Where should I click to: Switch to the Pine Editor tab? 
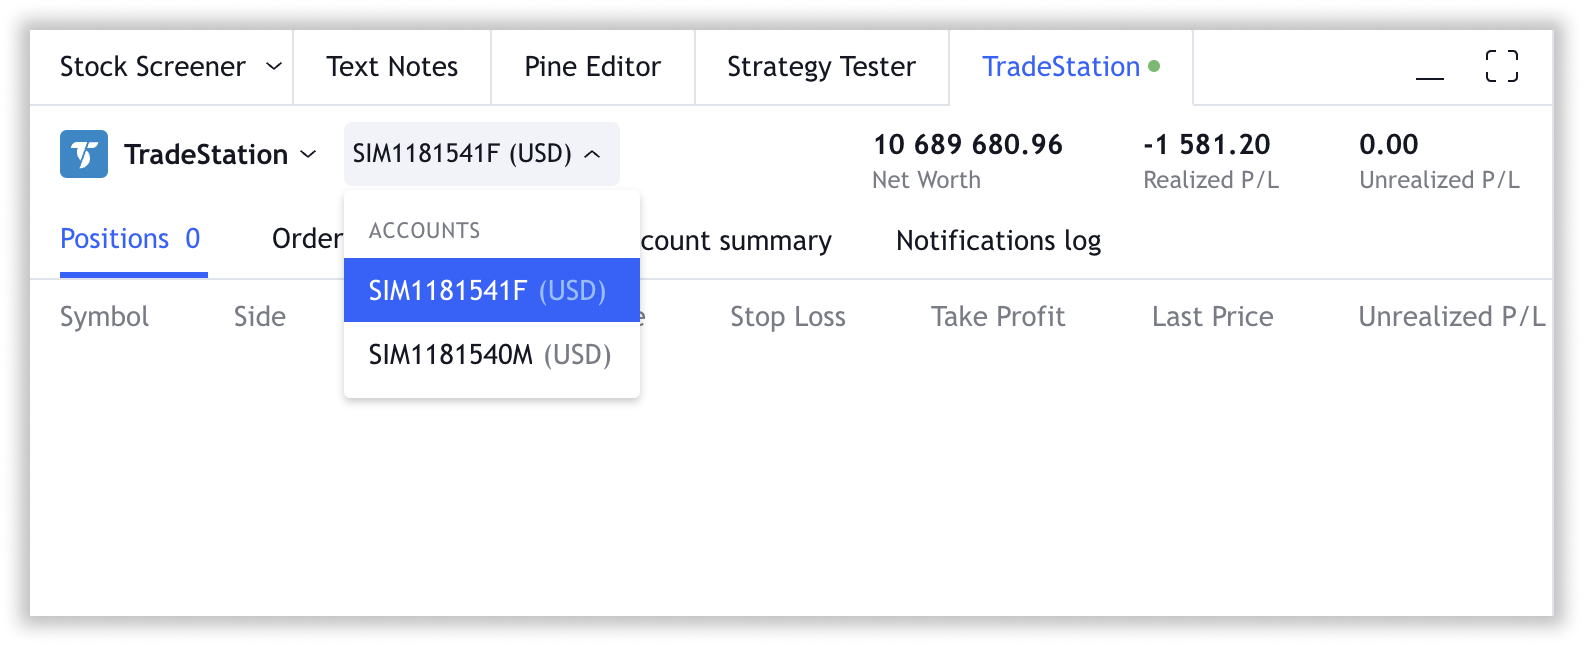click(592, 67)
